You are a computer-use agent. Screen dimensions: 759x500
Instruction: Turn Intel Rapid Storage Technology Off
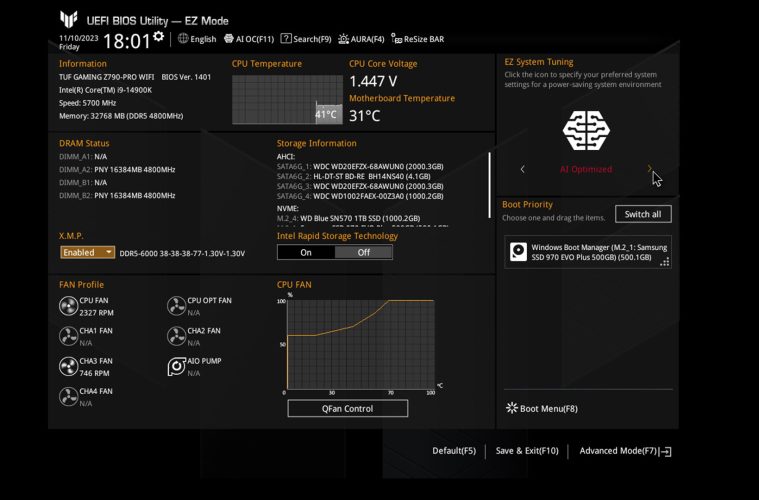[x=364, y=252]
